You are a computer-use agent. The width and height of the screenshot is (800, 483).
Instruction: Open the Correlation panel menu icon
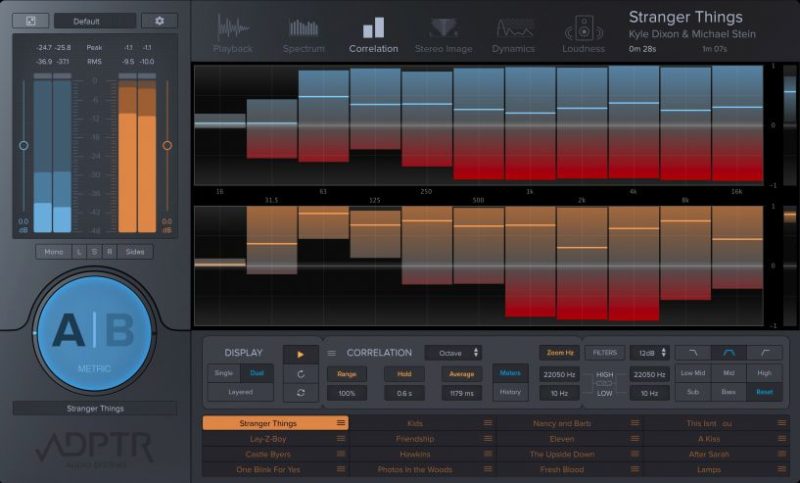pyautogui.click(x=332, y=353)
